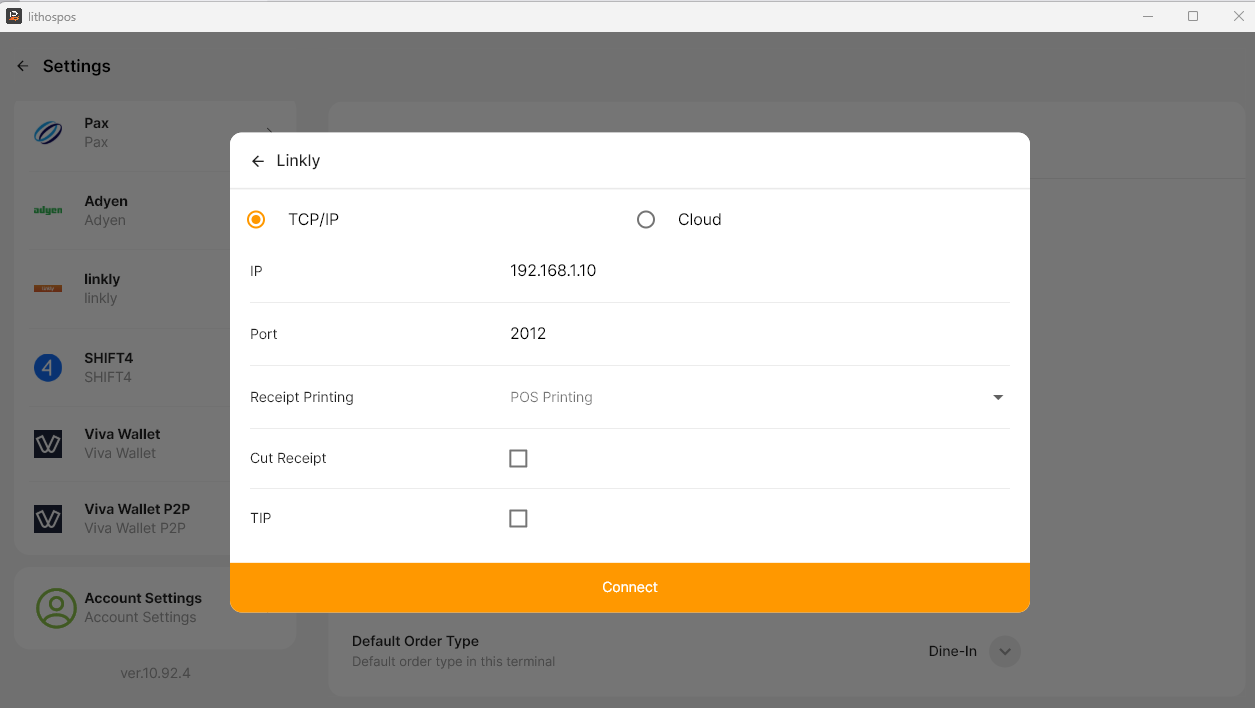Click the IP address field
The image size is (1255, 708).
756,271
